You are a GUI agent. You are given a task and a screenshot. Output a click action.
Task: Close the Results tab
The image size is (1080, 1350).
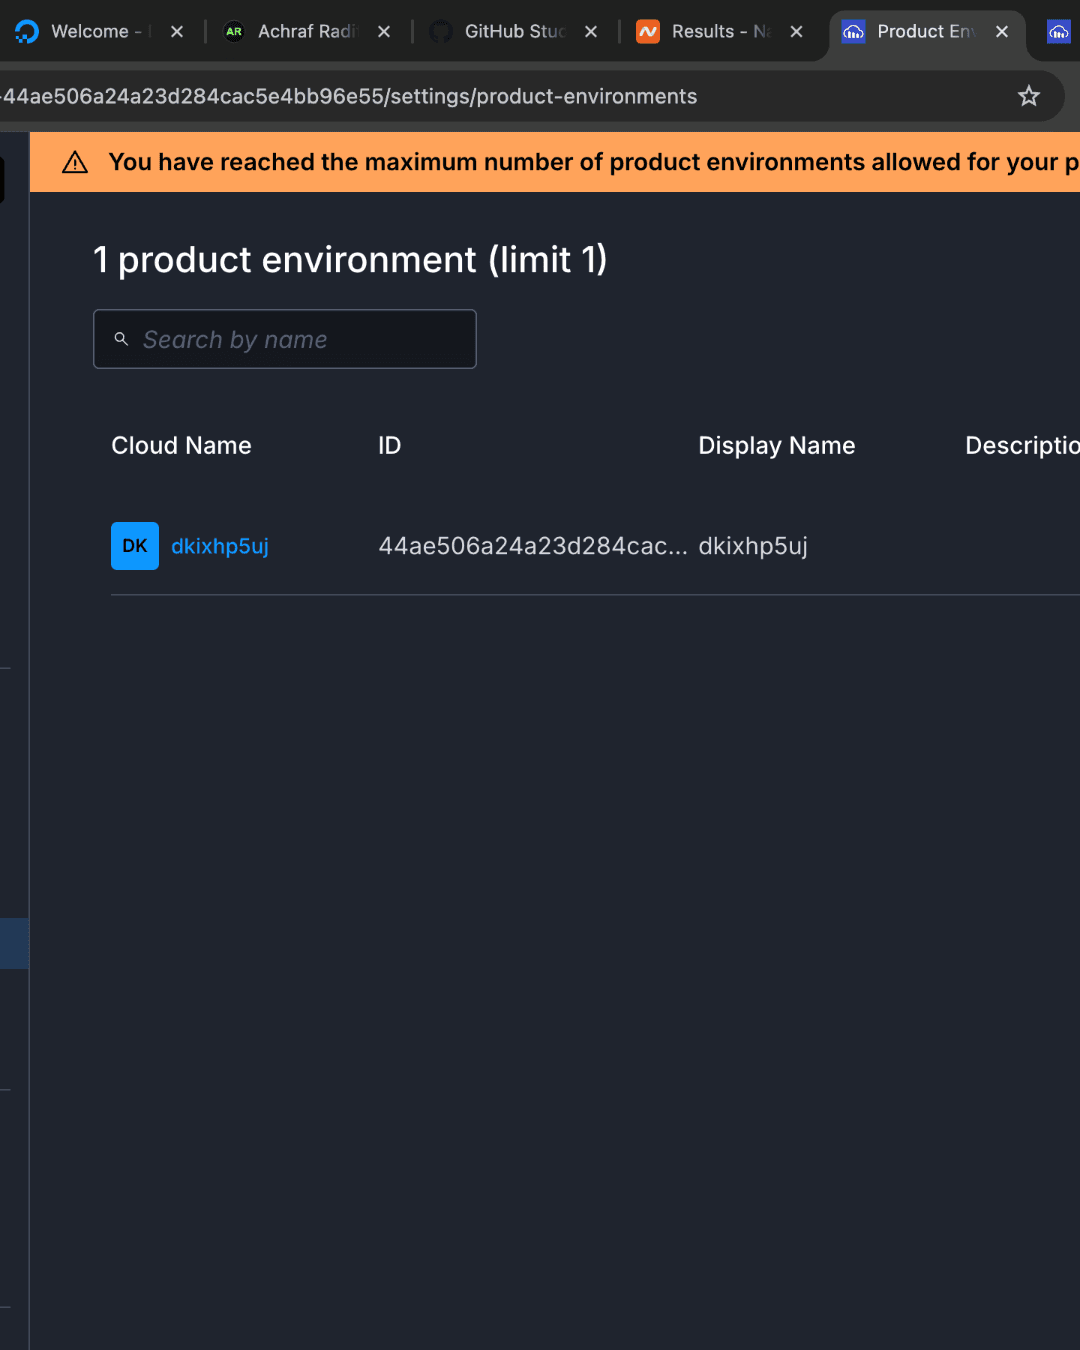[x=797, y=32]
